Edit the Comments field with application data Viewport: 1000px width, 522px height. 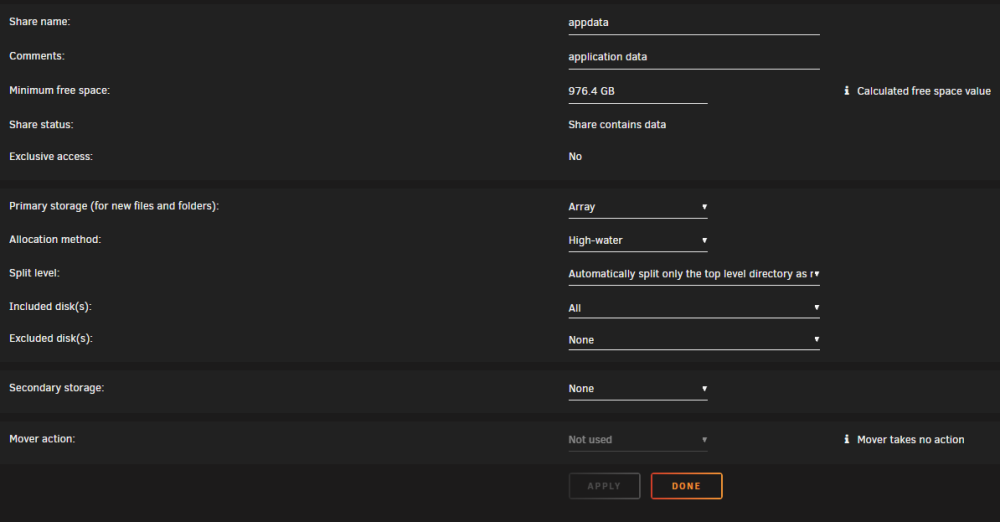click(694, 57)
